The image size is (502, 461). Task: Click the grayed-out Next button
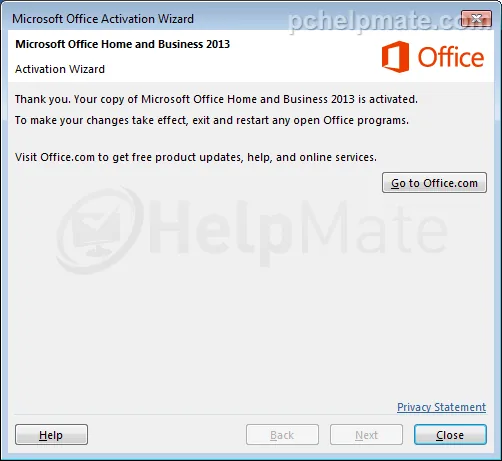[x=366, y=435]
